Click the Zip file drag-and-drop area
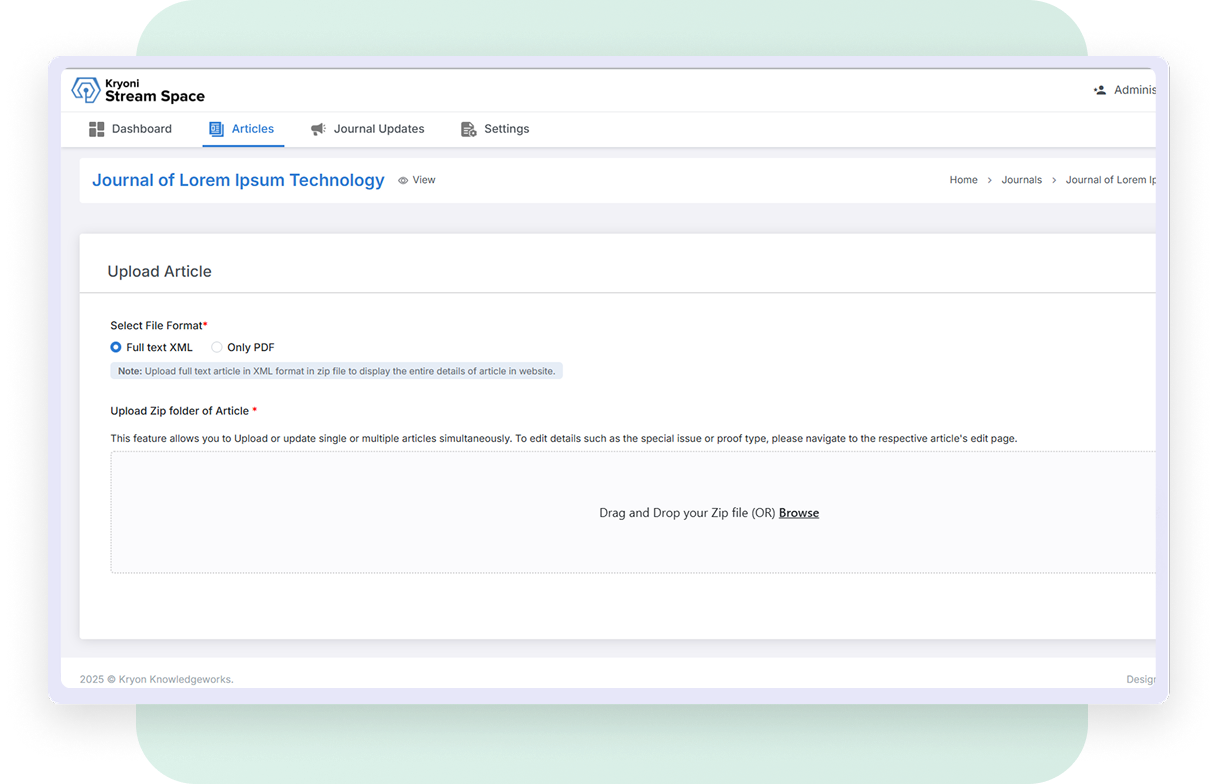Screen dimensions: 1225x784 point(633,512)
